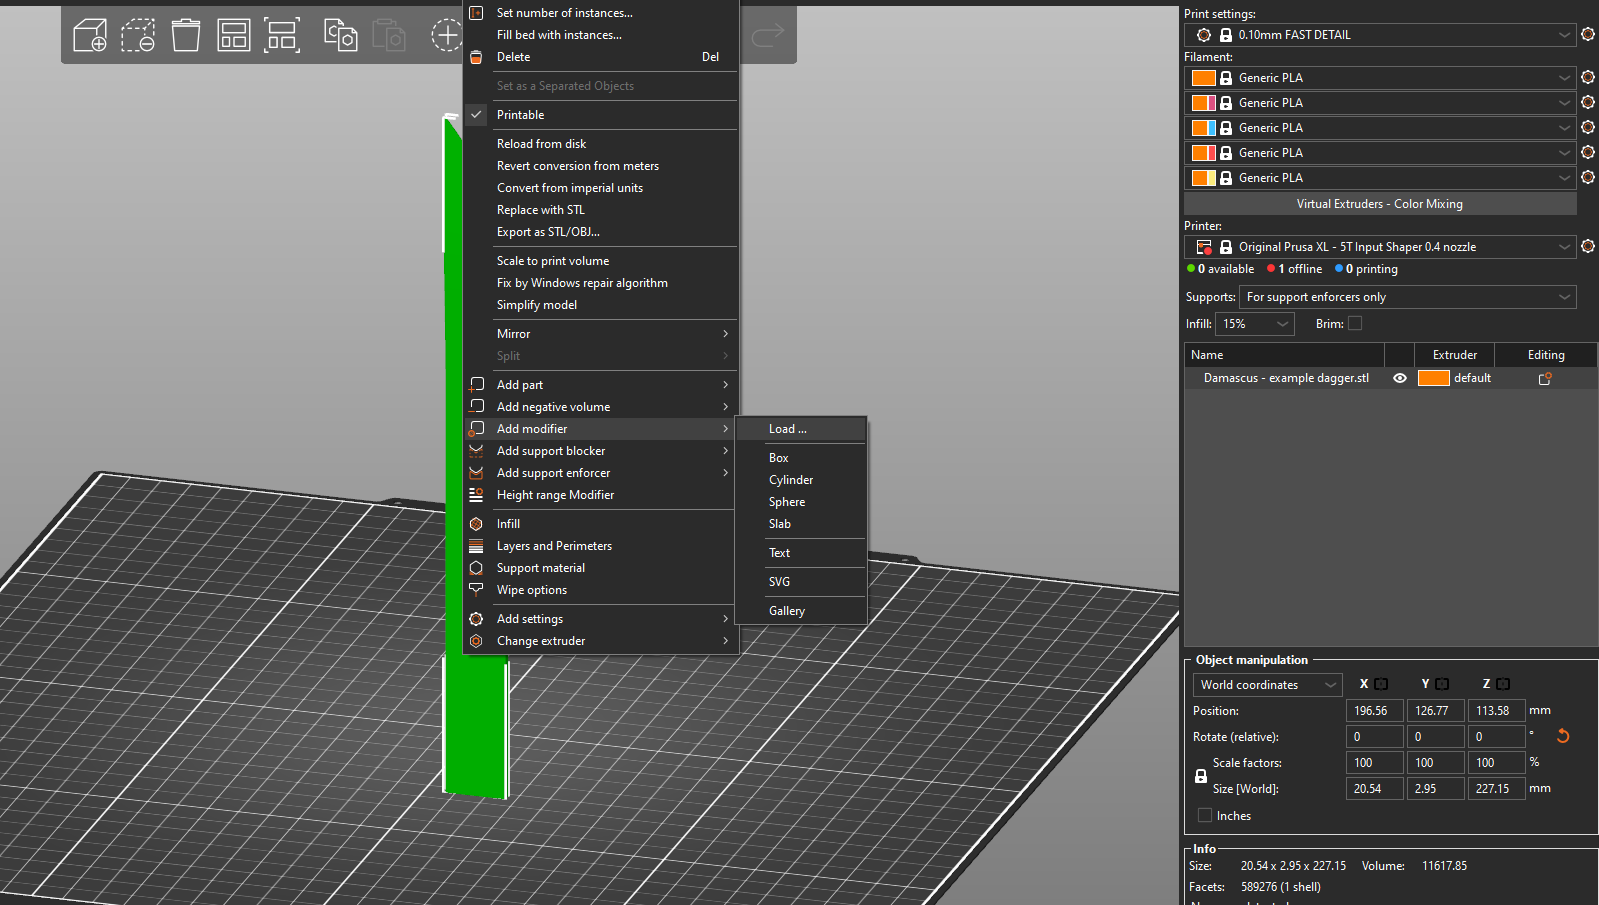Toggle the Brim checkbox
Image resolution: width=1599 pixels, height=905 pixels.
pos(1355,323)
